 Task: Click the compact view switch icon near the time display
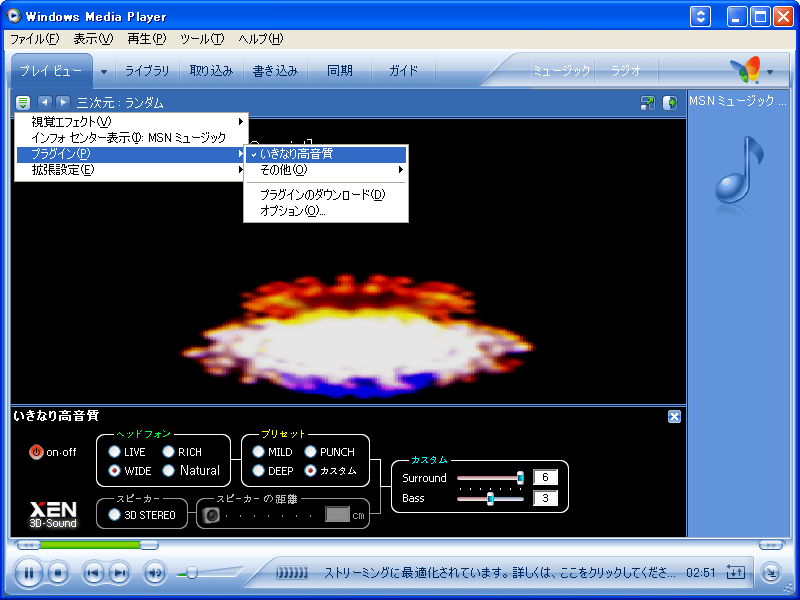(735, 572)
